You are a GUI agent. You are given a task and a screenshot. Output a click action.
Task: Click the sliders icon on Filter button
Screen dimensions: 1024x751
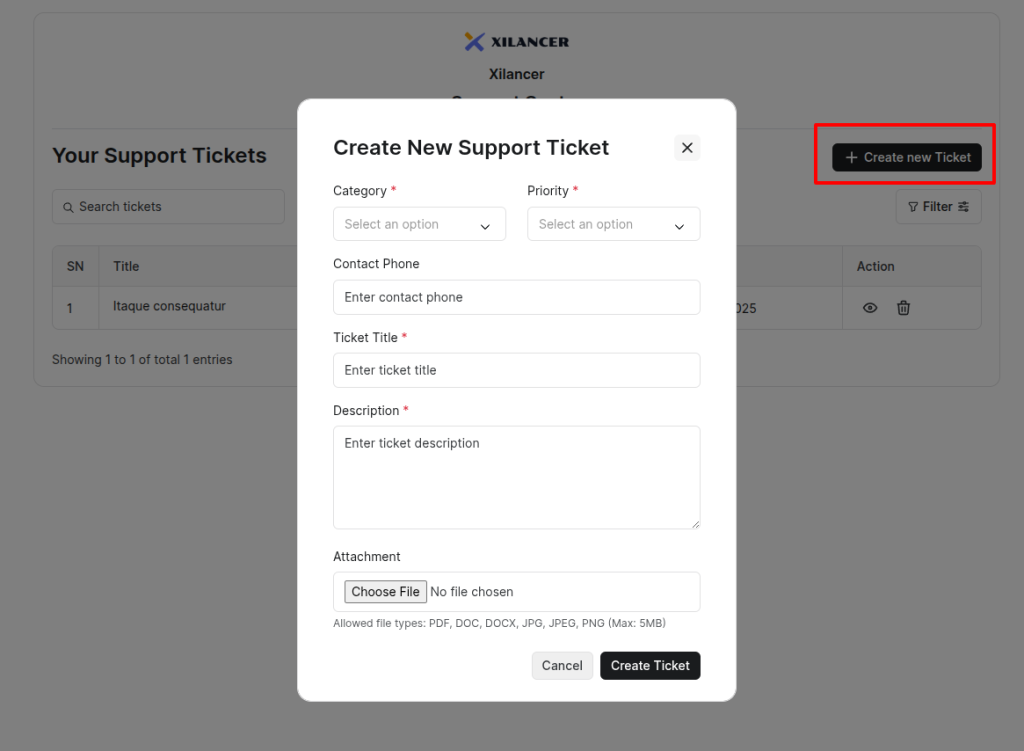964,207
